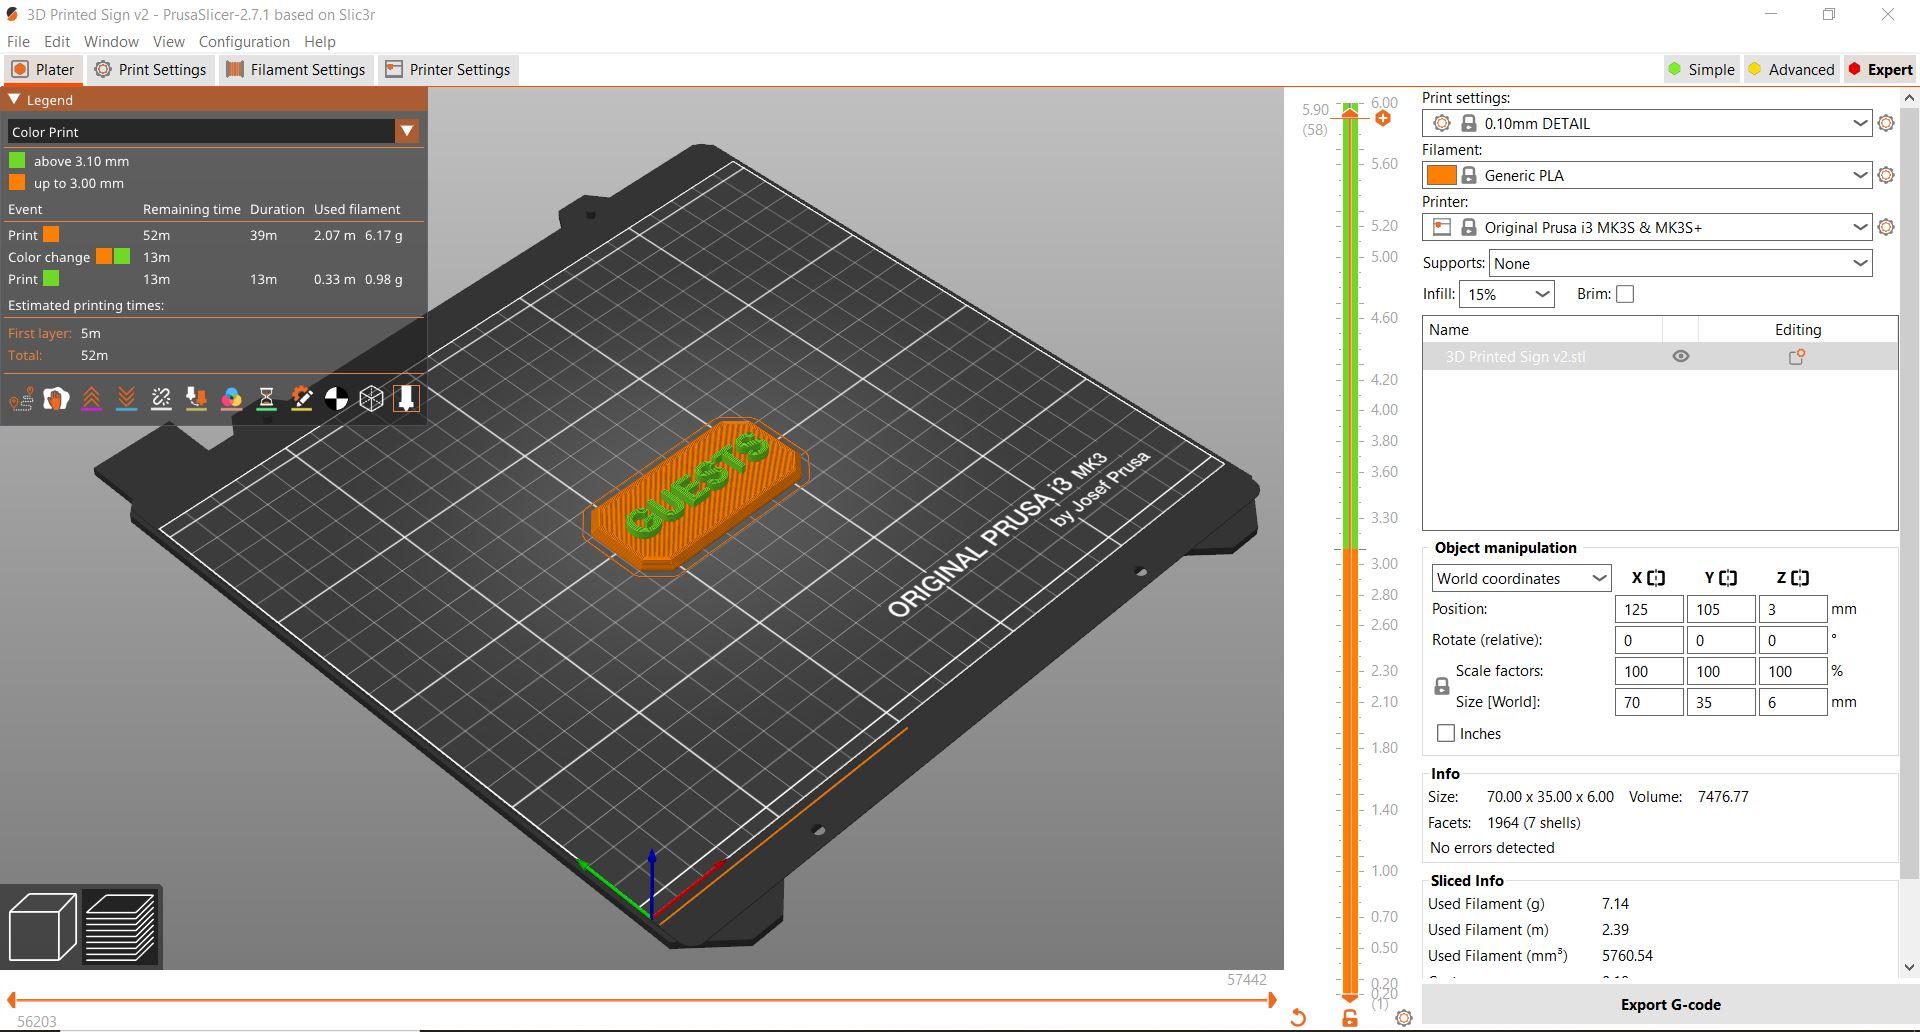Edit Filament preset via gear icon
This screenshot has height=1032, width=1920.
click(x=1886, y=175)
